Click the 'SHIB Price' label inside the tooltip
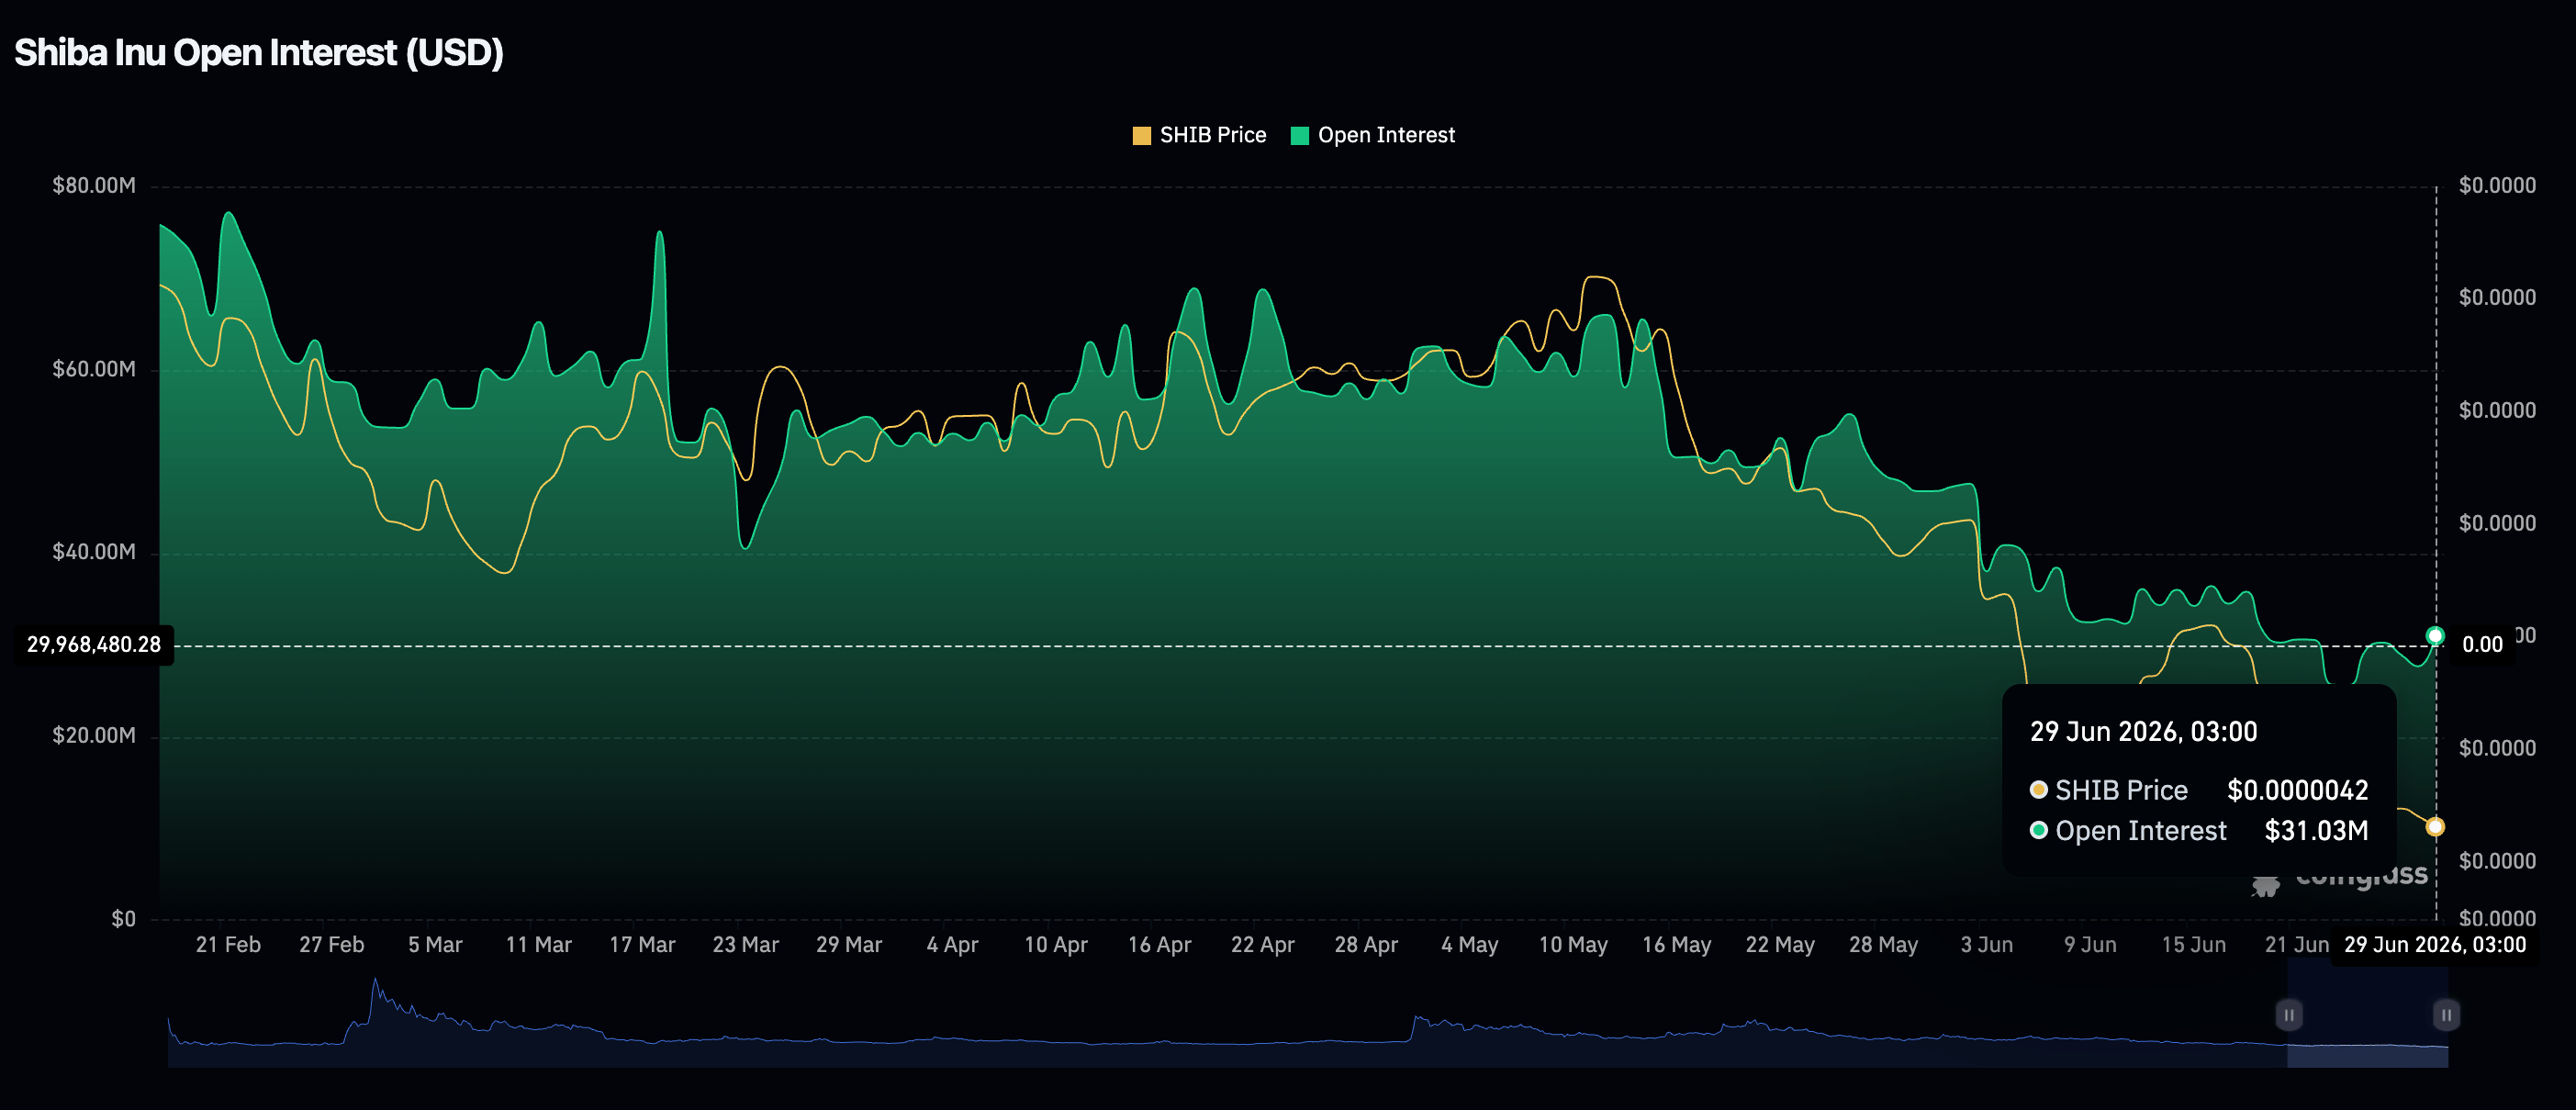The image size is (2576, 1110). point(2121,790)
